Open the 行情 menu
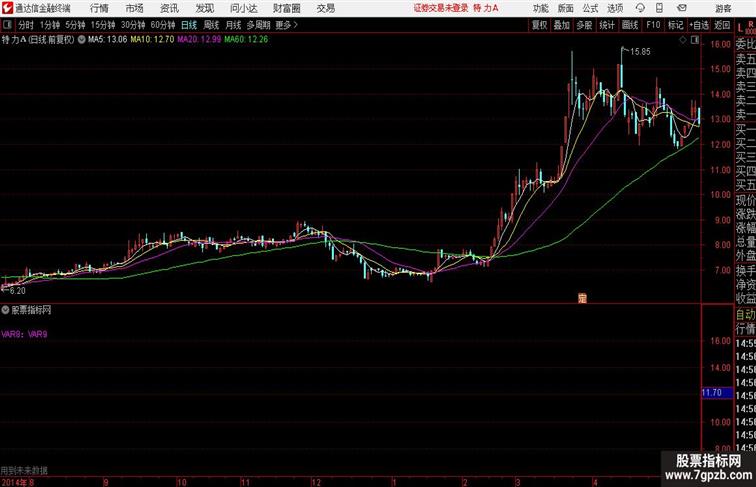Viewport: 756px width, 487px height. click(99, 8)
